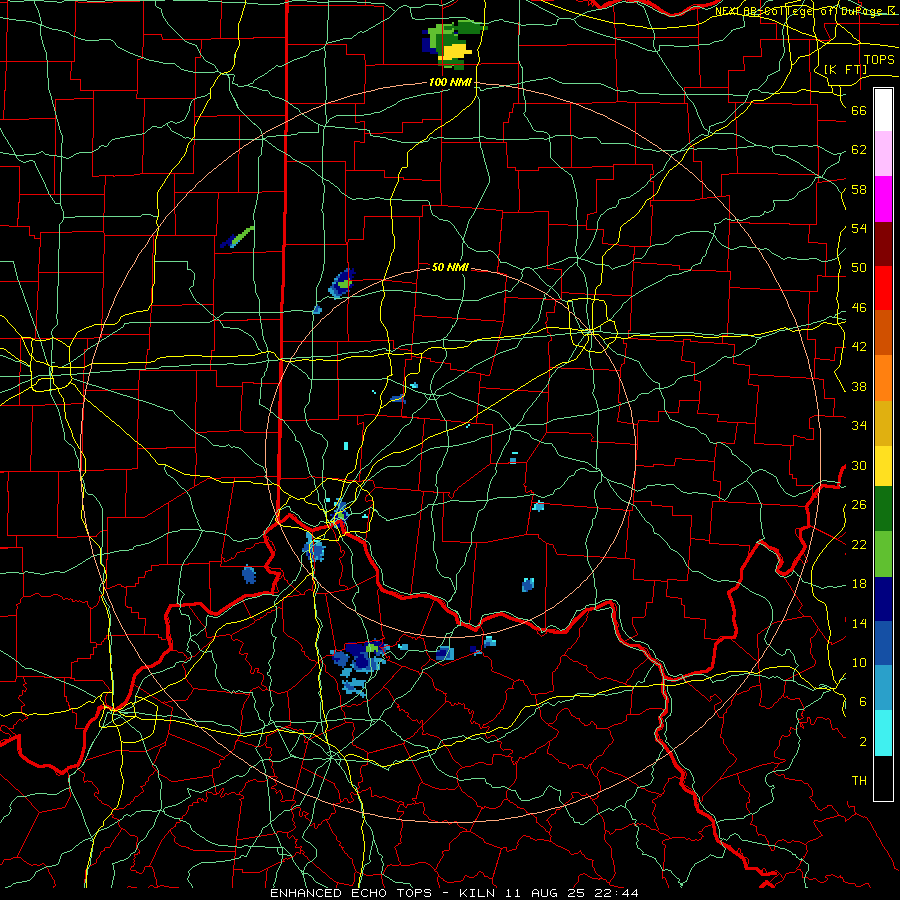Click the '22' legend value
Image resolution: width=900 pixels, height=900 pixels.
click(x=859, y=544)
